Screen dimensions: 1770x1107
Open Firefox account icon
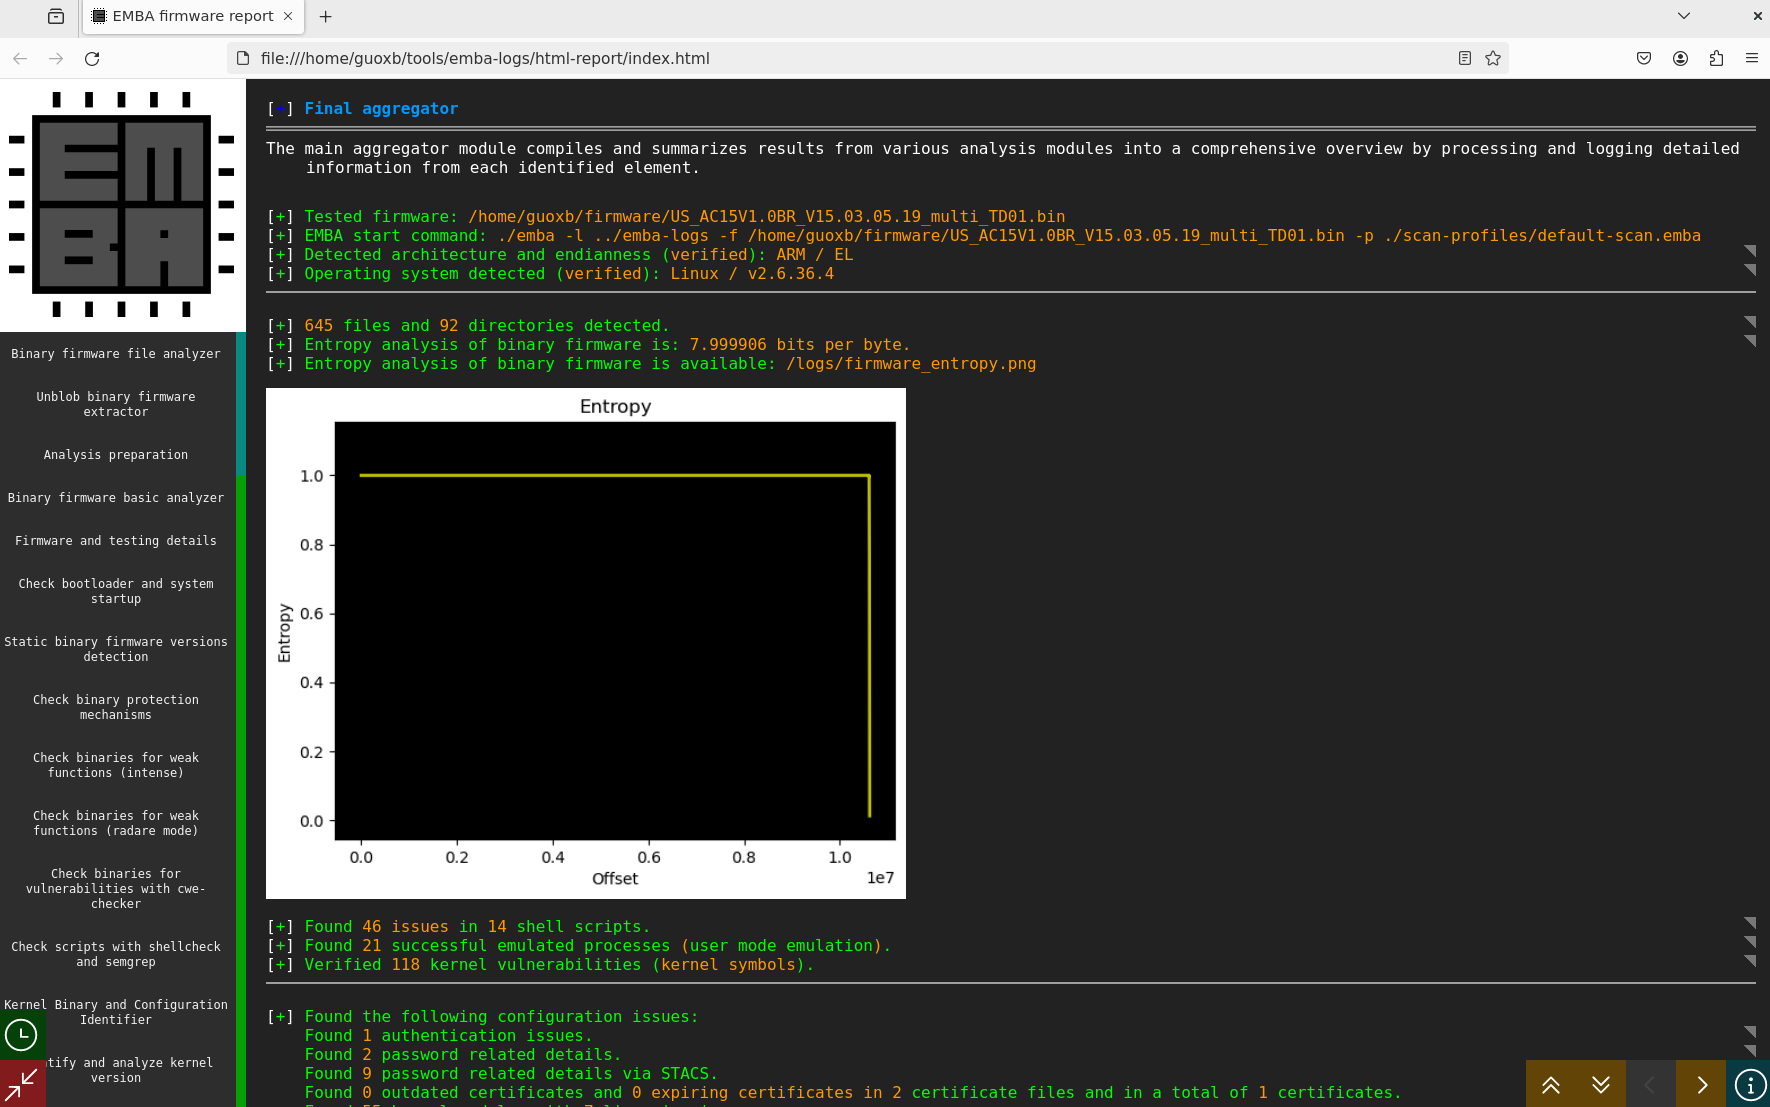tap(1680, 58)
